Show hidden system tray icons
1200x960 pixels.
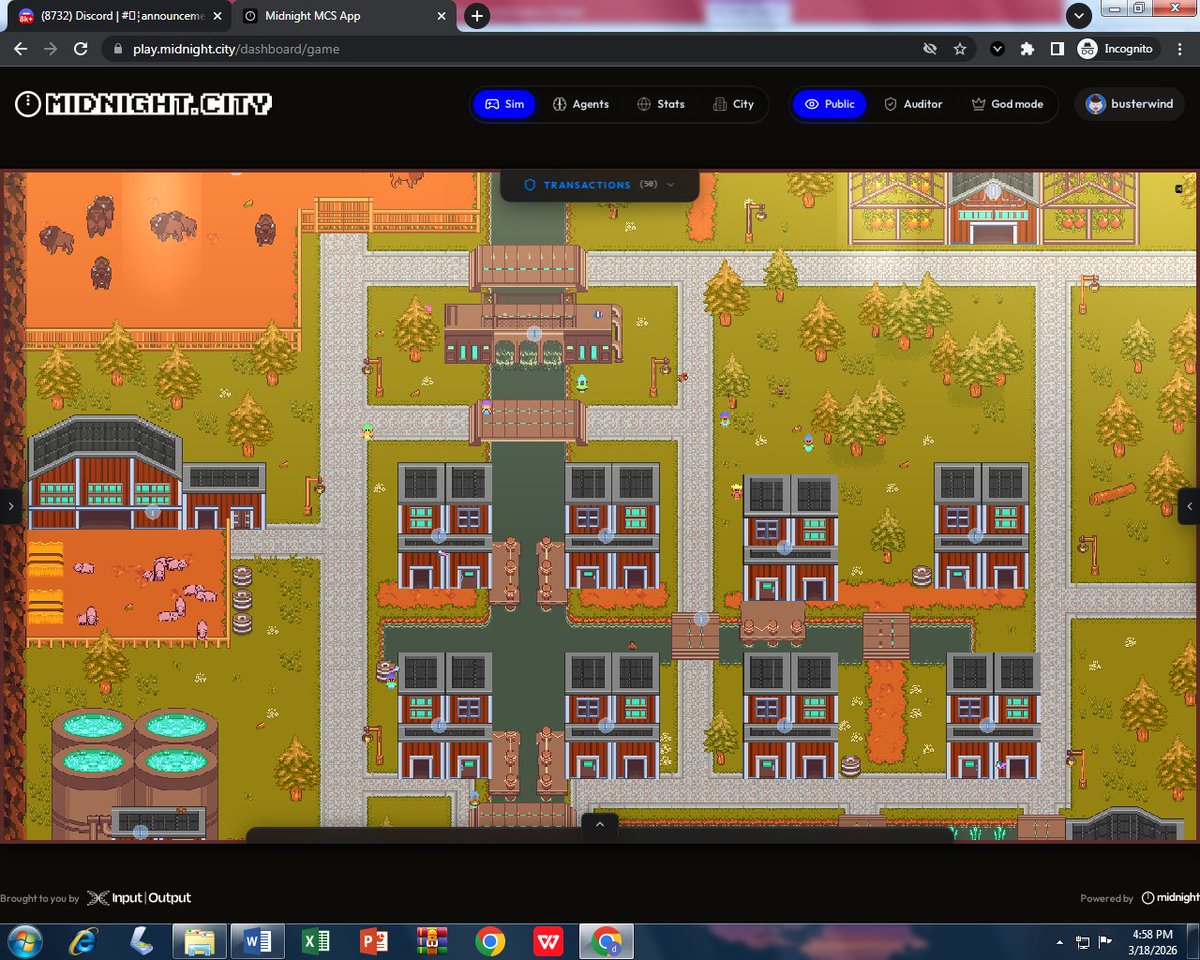tap(1061, 942)
